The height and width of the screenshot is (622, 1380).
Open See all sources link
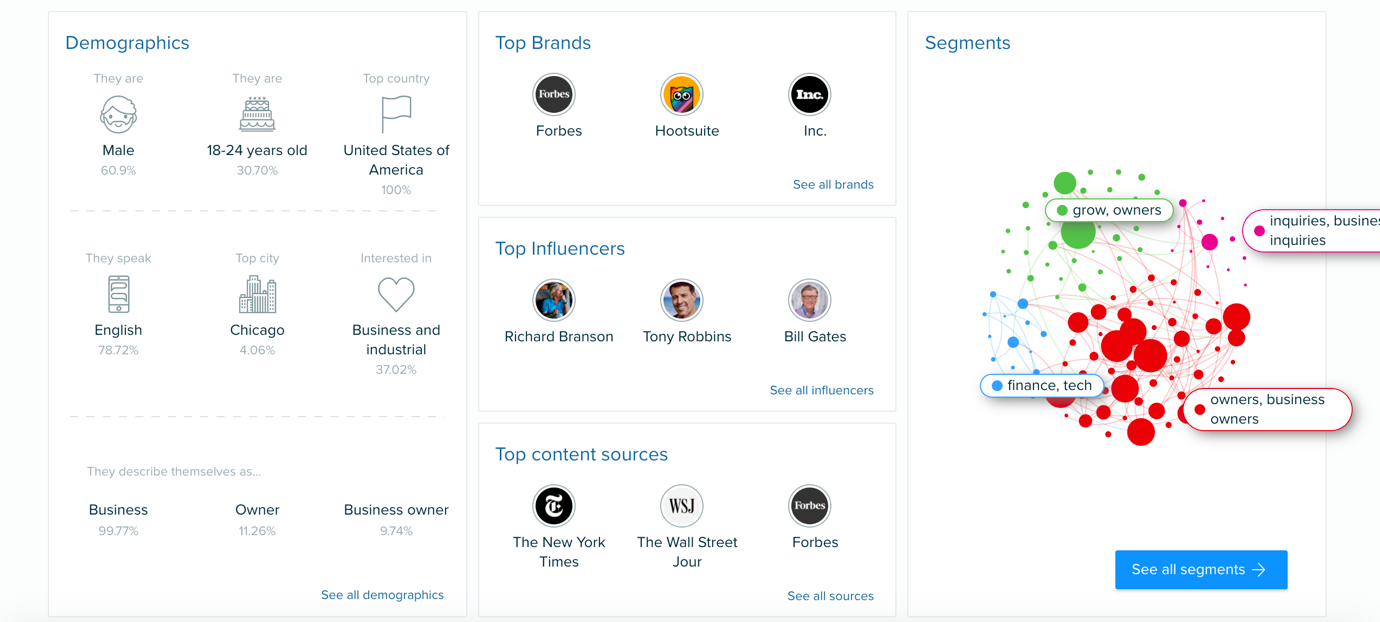click(830, 596)
